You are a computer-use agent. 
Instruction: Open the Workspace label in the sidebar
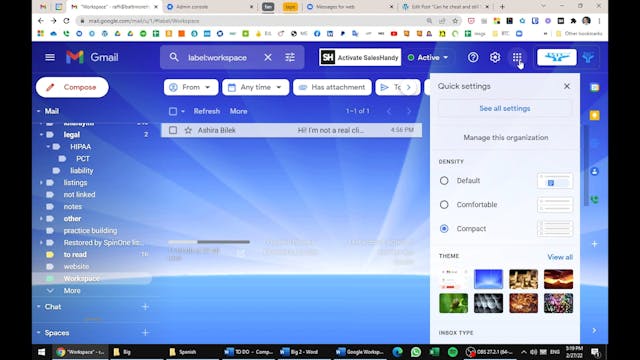click(81, 278)
